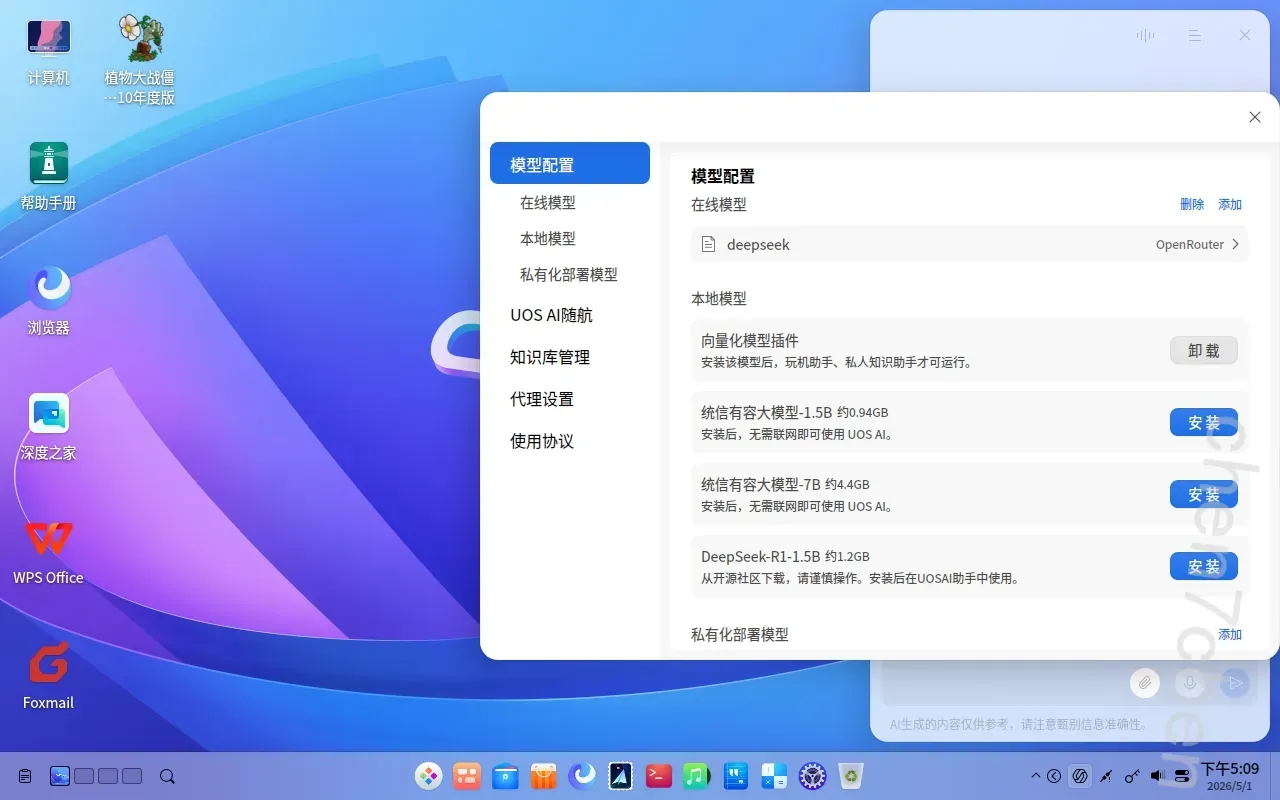The width and height of the screenshot is (1280, 800).
Task: Launch the browser from the dock
Action: pos(582,776)
